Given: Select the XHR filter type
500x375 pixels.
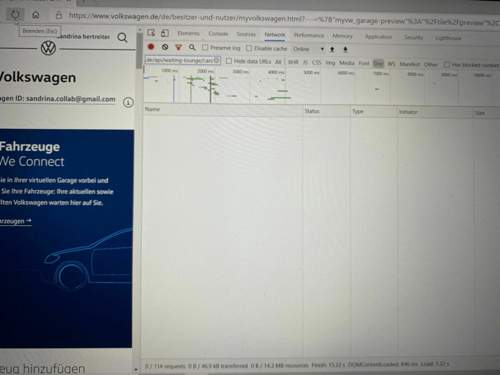Looking at the screenshot, I should click(293, 62).
